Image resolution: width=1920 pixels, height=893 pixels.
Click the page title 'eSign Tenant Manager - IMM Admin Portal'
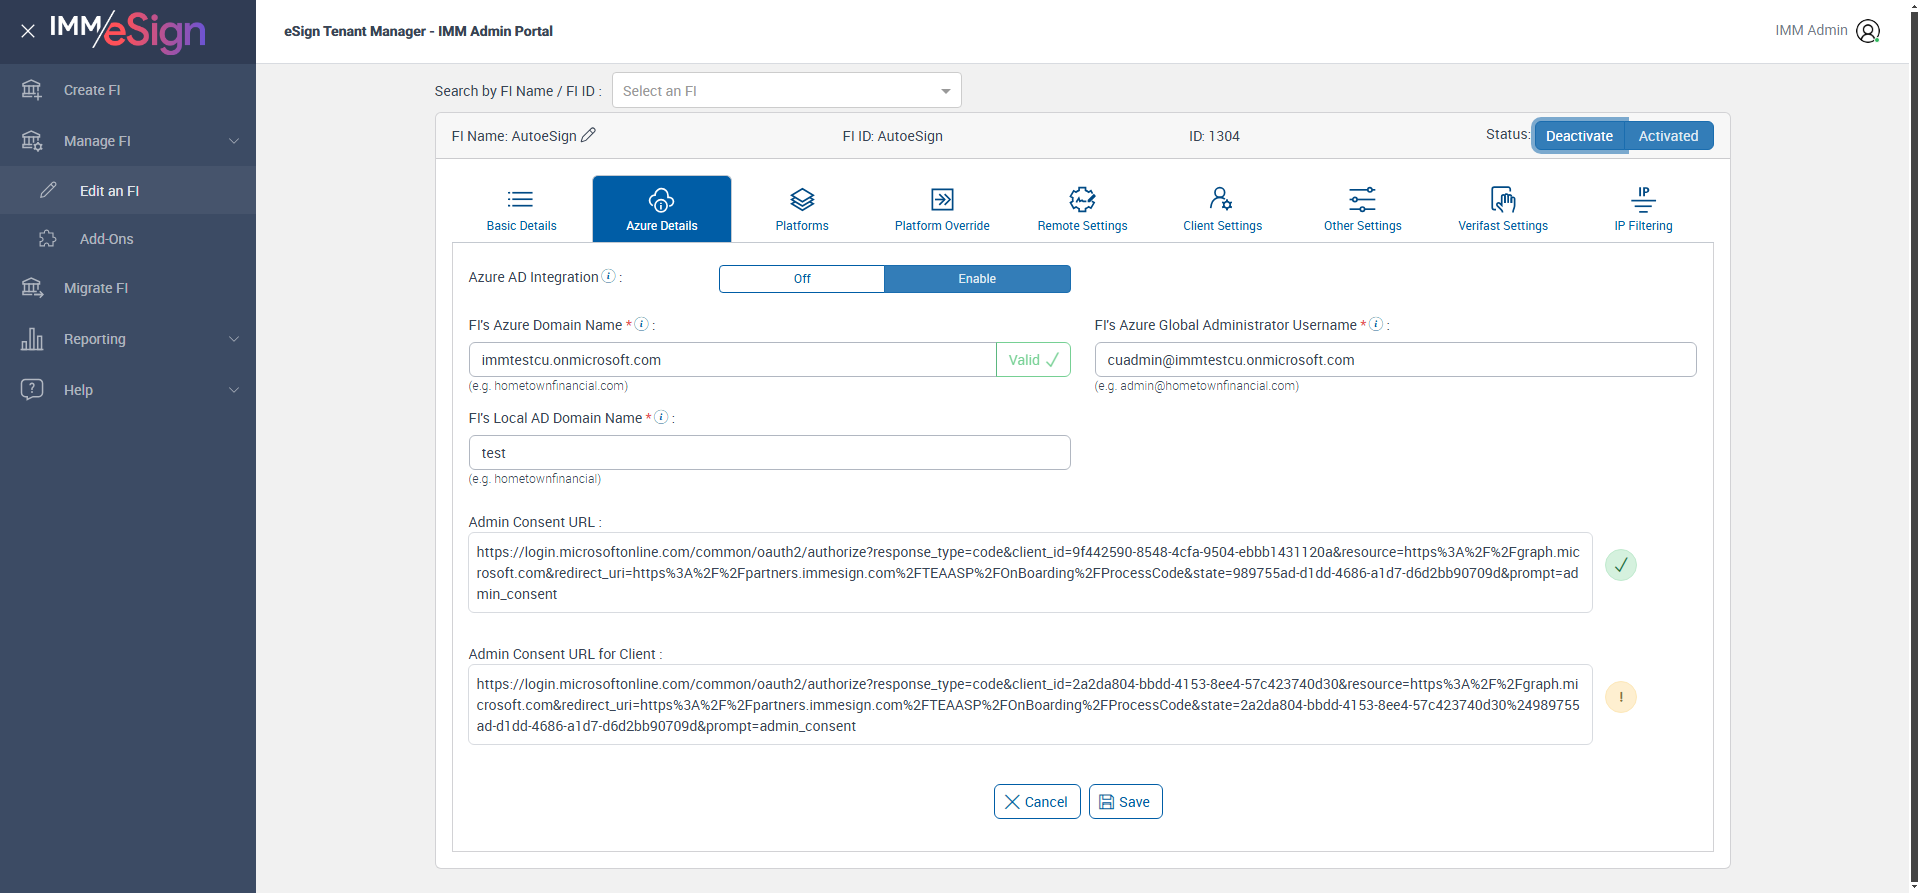418,31
